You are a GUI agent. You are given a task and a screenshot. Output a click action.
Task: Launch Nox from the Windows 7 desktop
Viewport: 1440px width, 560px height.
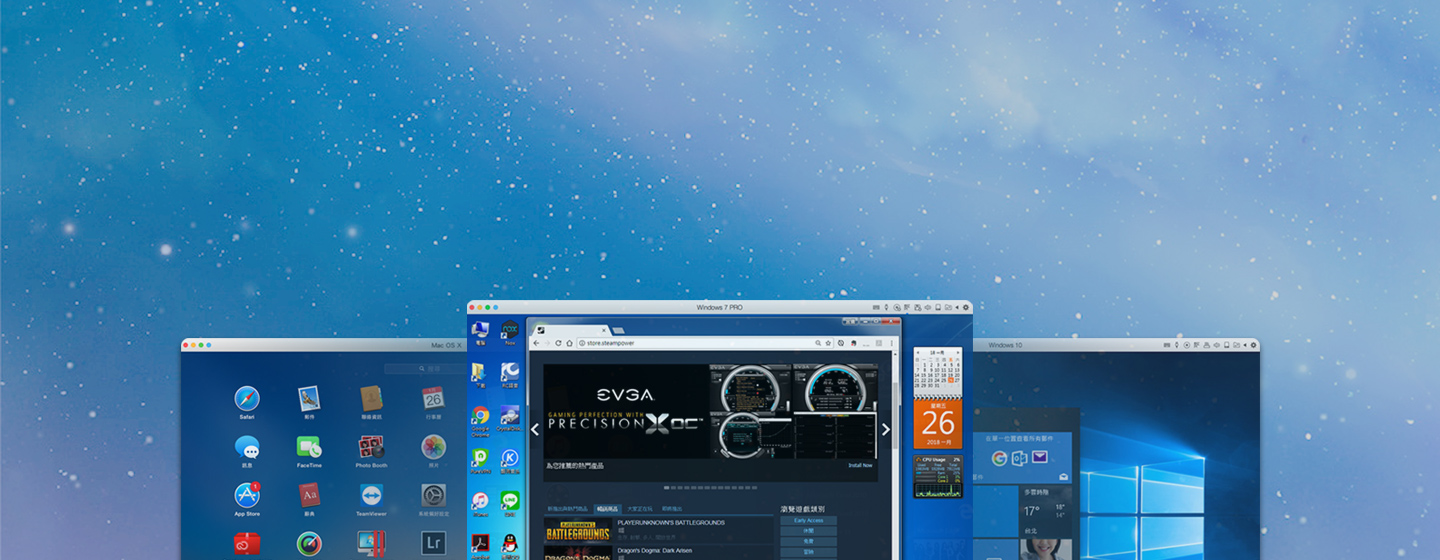coord(510,329)
